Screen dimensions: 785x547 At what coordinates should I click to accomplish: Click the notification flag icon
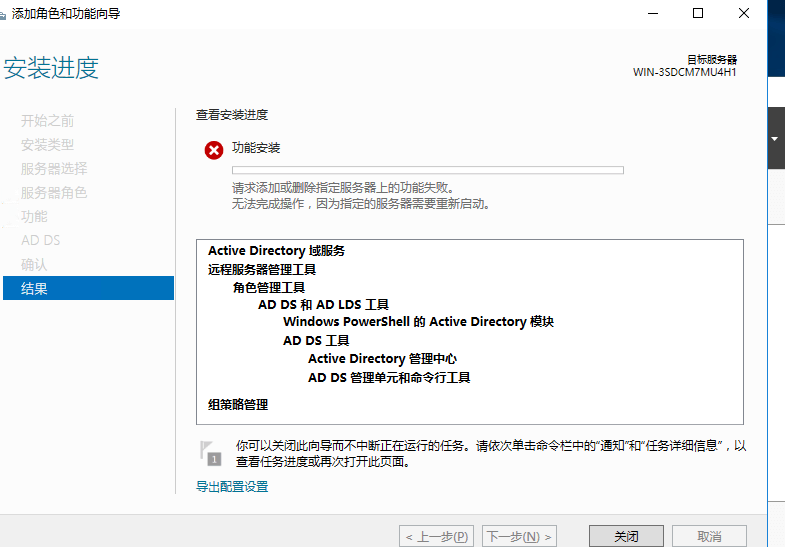click(x=207, y=453)
